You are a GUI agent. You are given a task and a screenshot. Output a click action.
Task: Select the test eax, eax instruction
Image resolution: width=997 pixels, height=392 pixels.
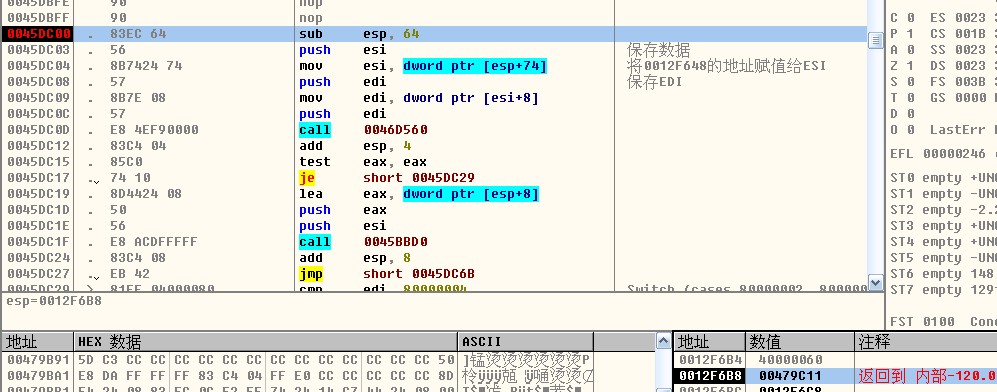pyautogui.click(x=363, y=161)
